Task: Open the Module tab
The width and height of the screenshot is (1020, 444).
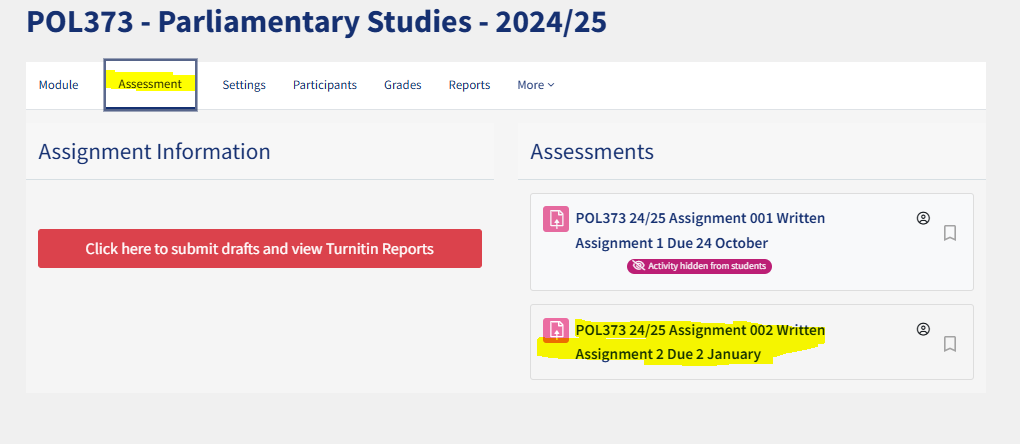Action: point(59,85)
